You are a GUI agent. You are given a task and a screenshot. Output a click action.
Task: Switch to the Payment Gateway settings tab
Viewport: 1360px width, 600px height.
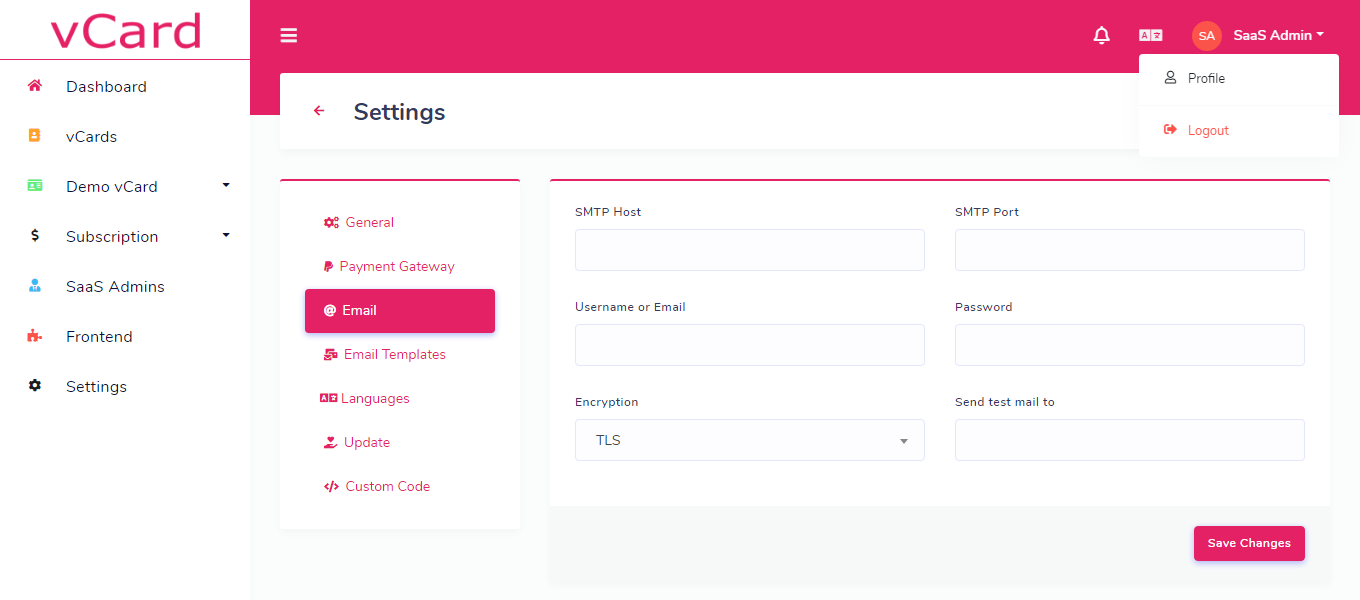click(x=396, y=266)
